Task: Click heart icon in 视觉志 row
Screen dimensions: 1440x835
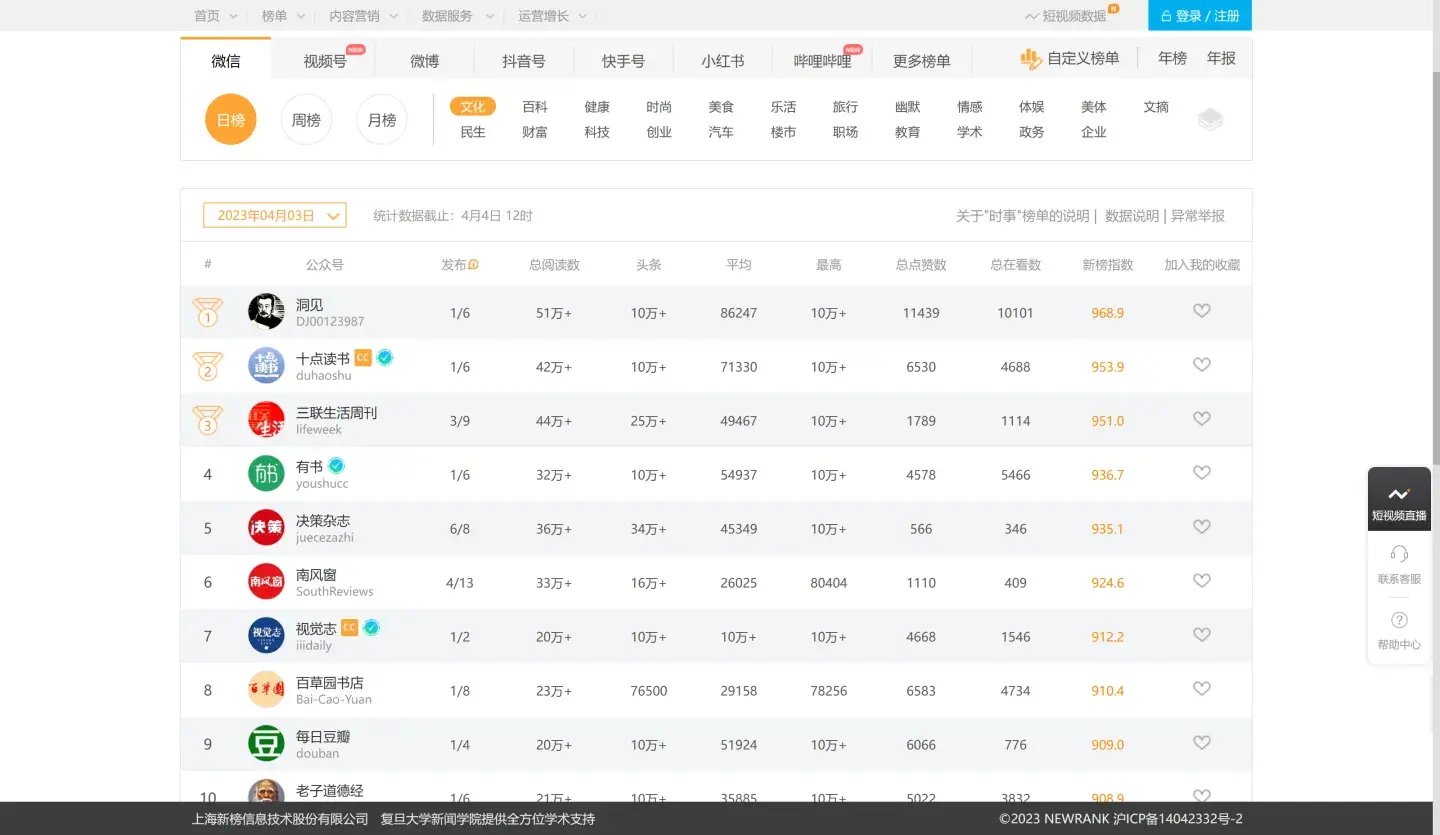Action: [x=1202, y=635]
